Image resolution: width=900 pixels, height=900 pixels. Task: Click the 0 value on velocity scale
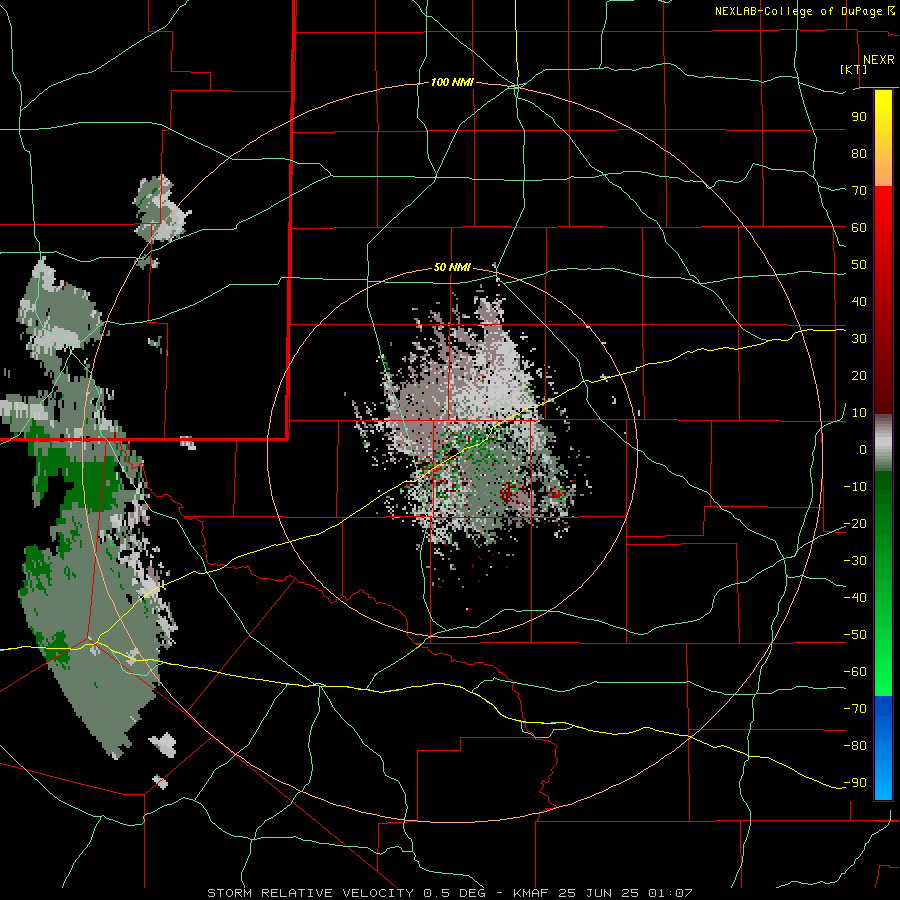[x=863, y=450]
